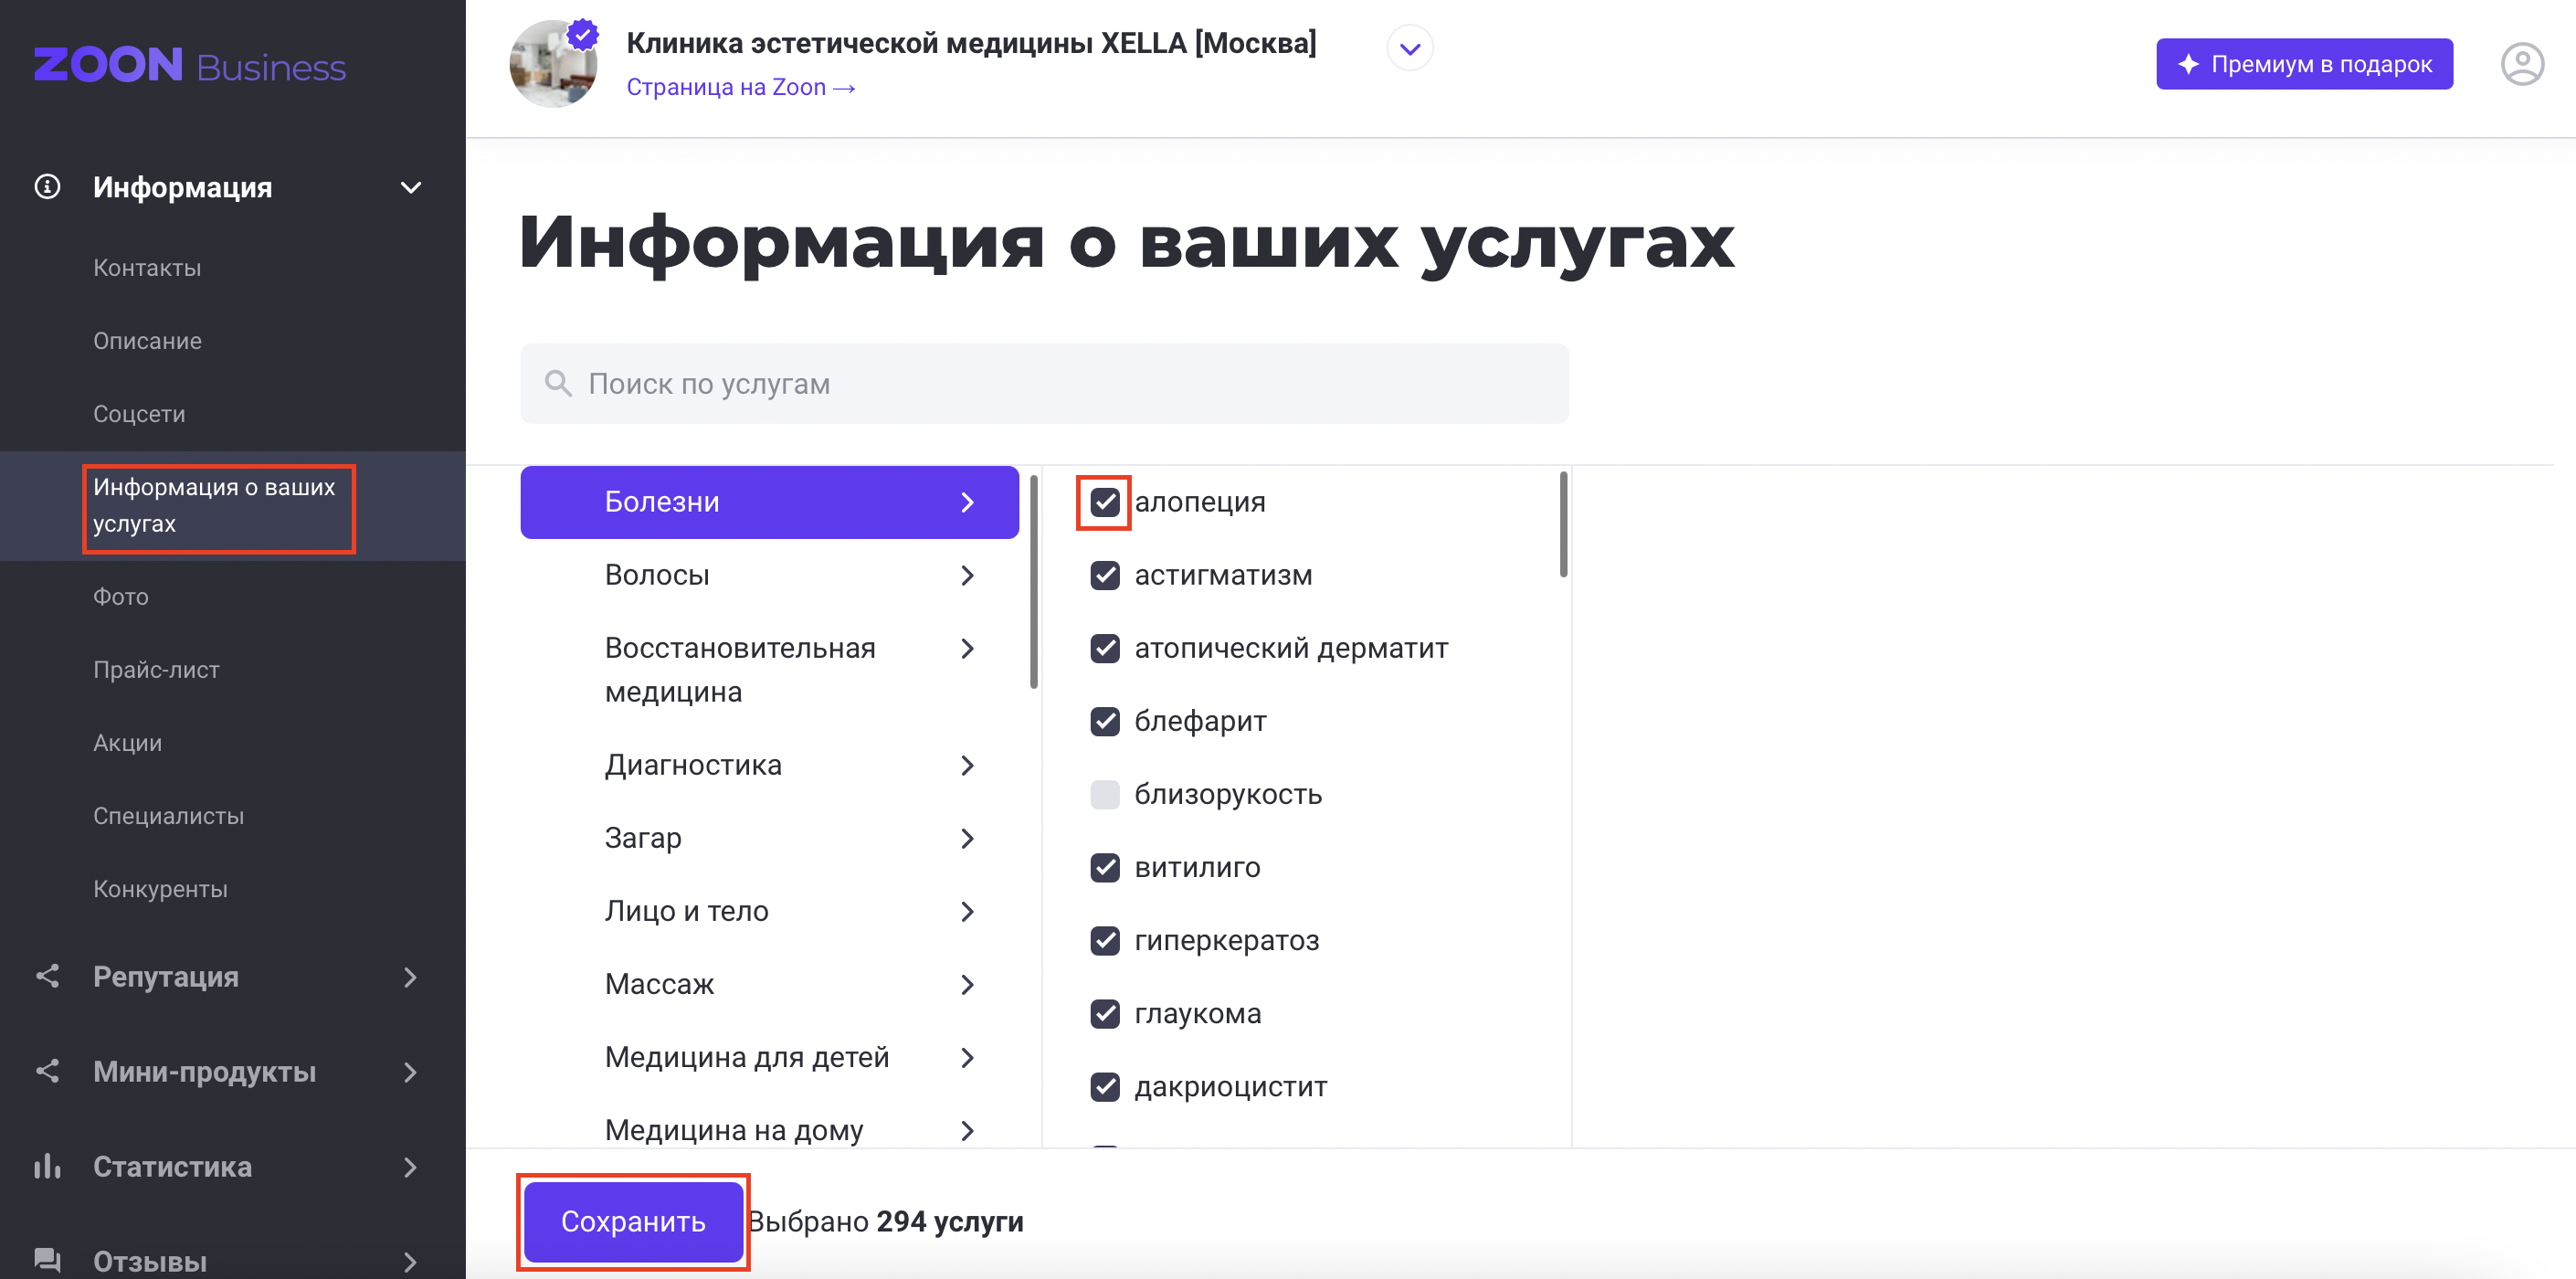Image resolution: width=2576 pixels, height=1279 pixels.
Task: Uncheck the глаукома checkbox
Action: click(1104, 1013)
